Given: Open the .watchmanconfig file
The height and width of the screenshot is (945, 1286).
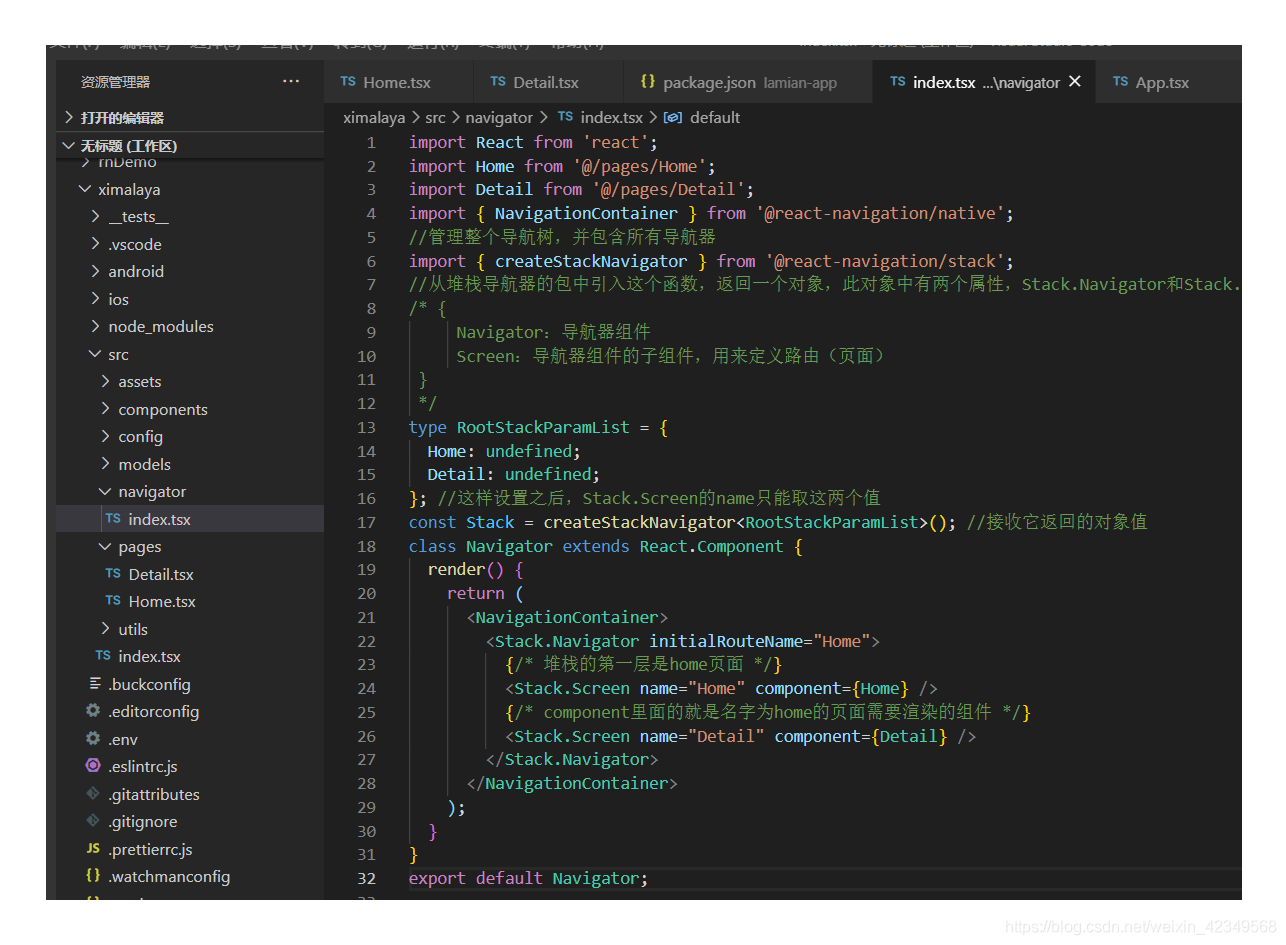Looking at the screenshot, I should [190, 877].
